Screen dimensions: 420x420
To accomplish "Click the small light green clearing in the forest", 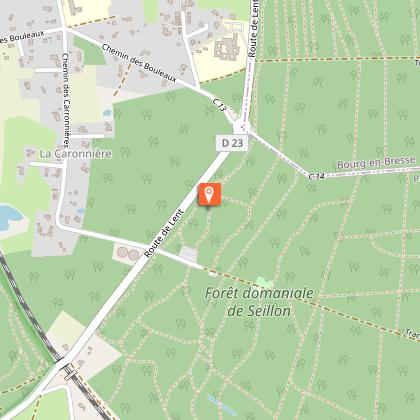I will point(265,282).
